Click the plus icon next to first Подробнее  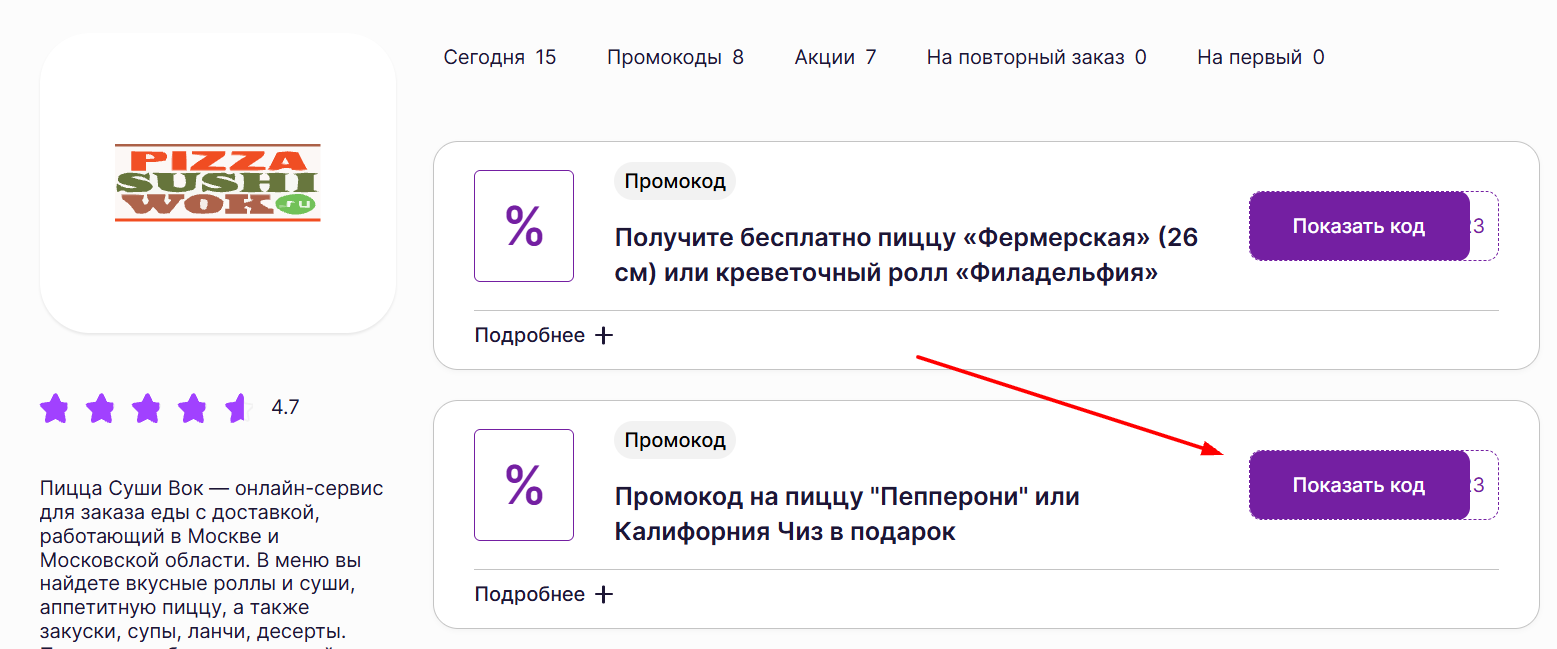point(604,335)
